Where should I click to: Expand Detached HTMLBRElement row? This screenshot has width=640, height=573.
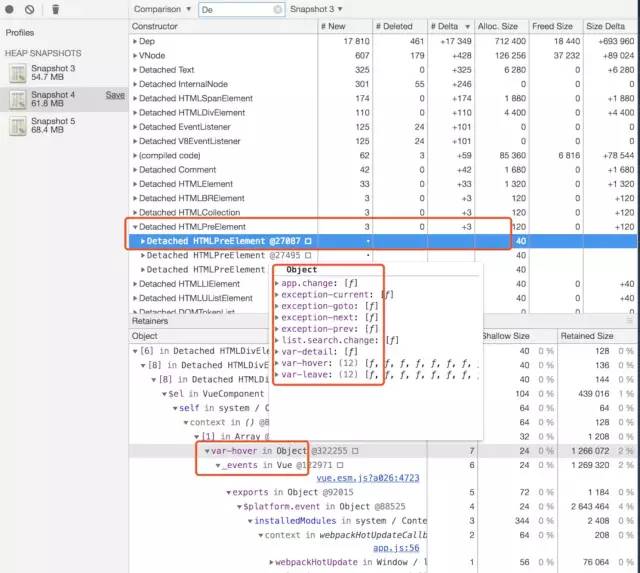[135, 198]
